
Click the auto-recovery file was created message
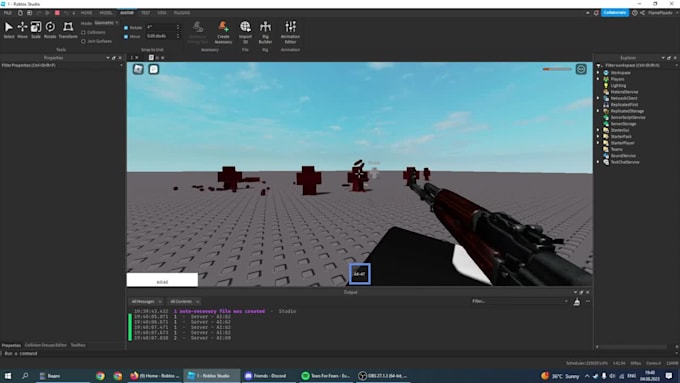tap(219, 311)
